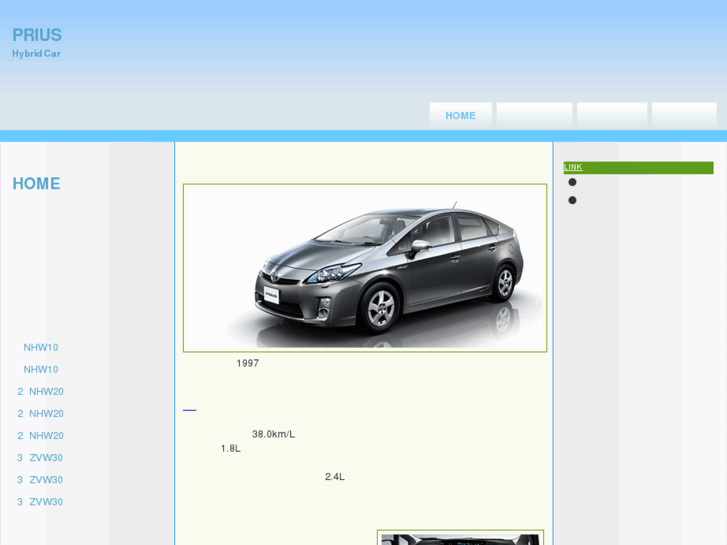The width and height of the screenshot is (727, 545).
Task: Click the interior photo thumbnail at bottom
Action: (x=460, y=538)
